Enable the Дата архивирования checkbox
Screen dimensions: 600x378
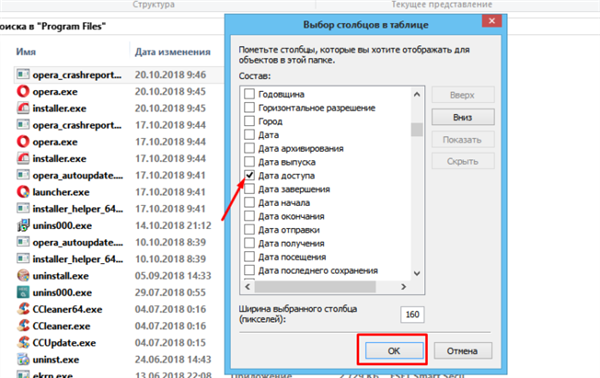tap(249, 148)
